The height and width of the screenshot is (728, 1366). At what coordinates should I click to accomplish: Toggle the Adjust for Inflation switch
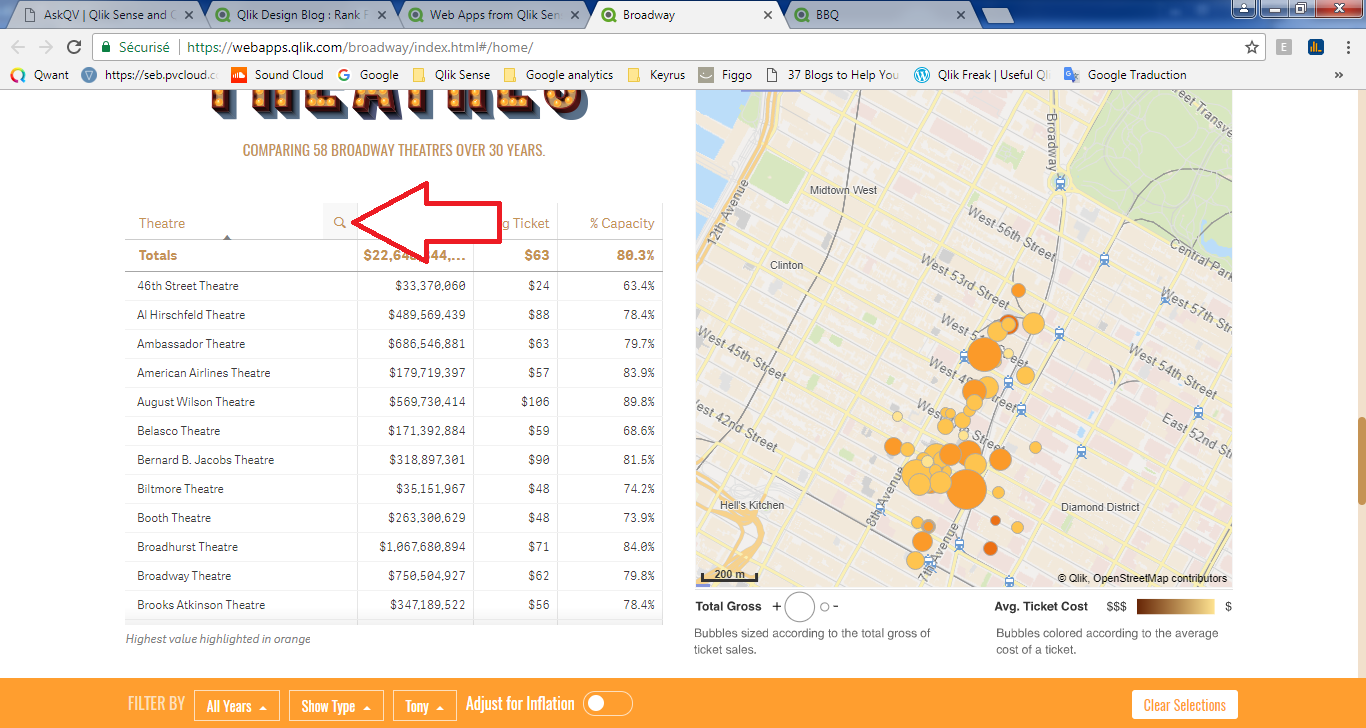(608, 704)
